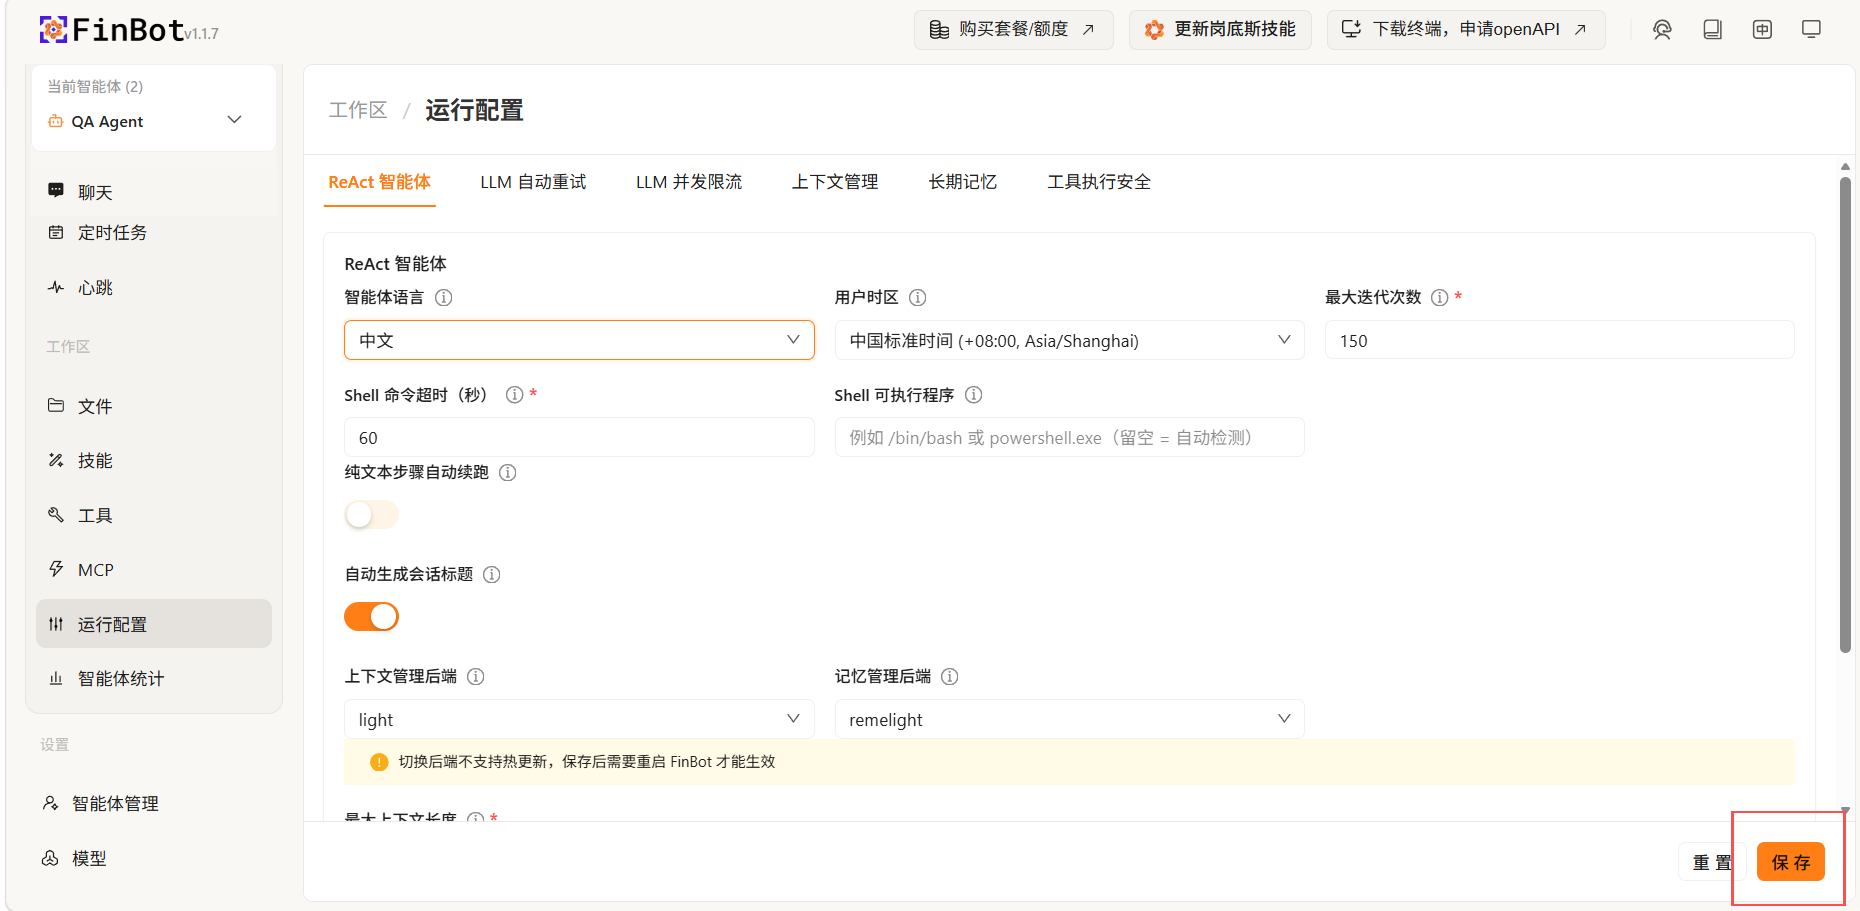
Task: Toggle the 纯文本步骤自动续跑 switch
Action: pos(371,515)
